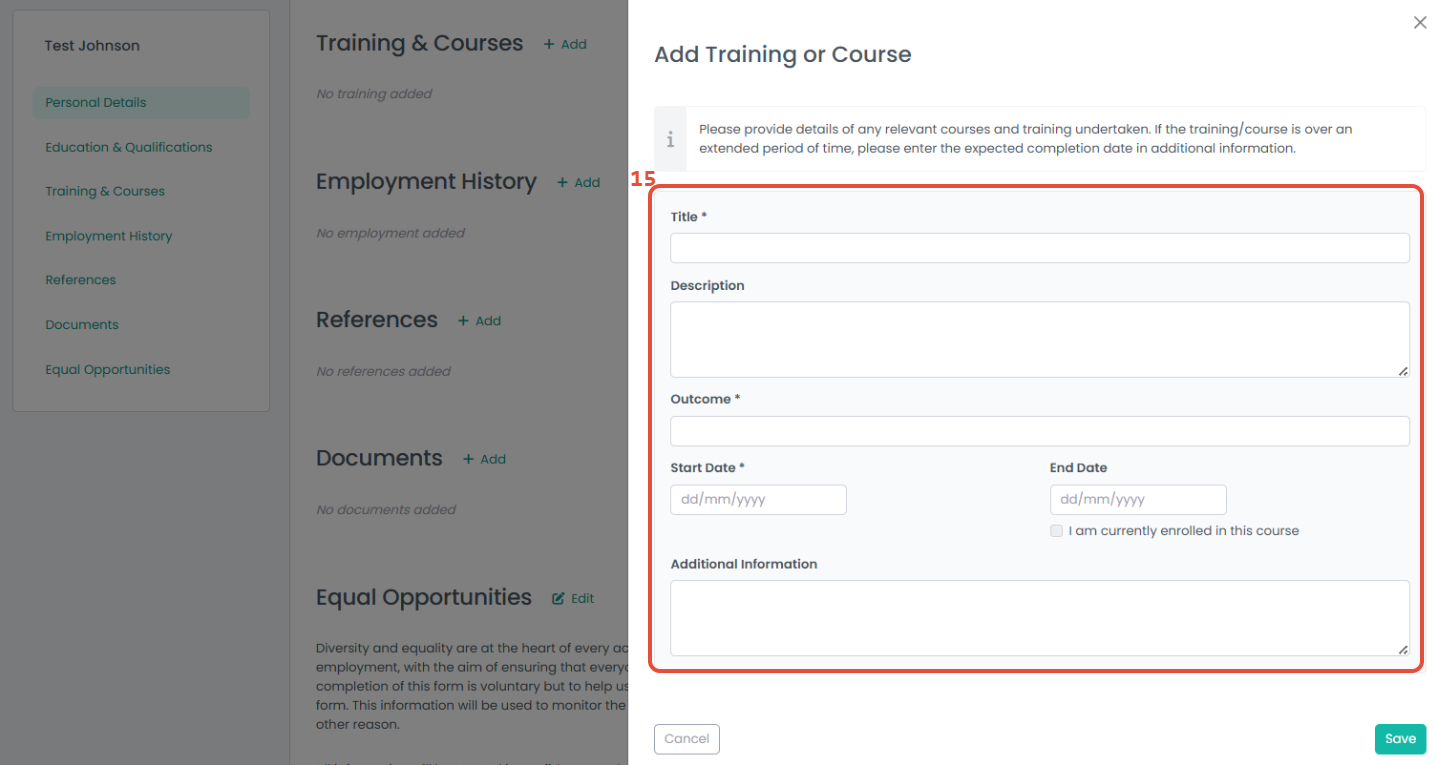The height and width of the screenshot is (765, 1437).
Task: Cancel adding the training course
Action: click(x=687, y=739)
